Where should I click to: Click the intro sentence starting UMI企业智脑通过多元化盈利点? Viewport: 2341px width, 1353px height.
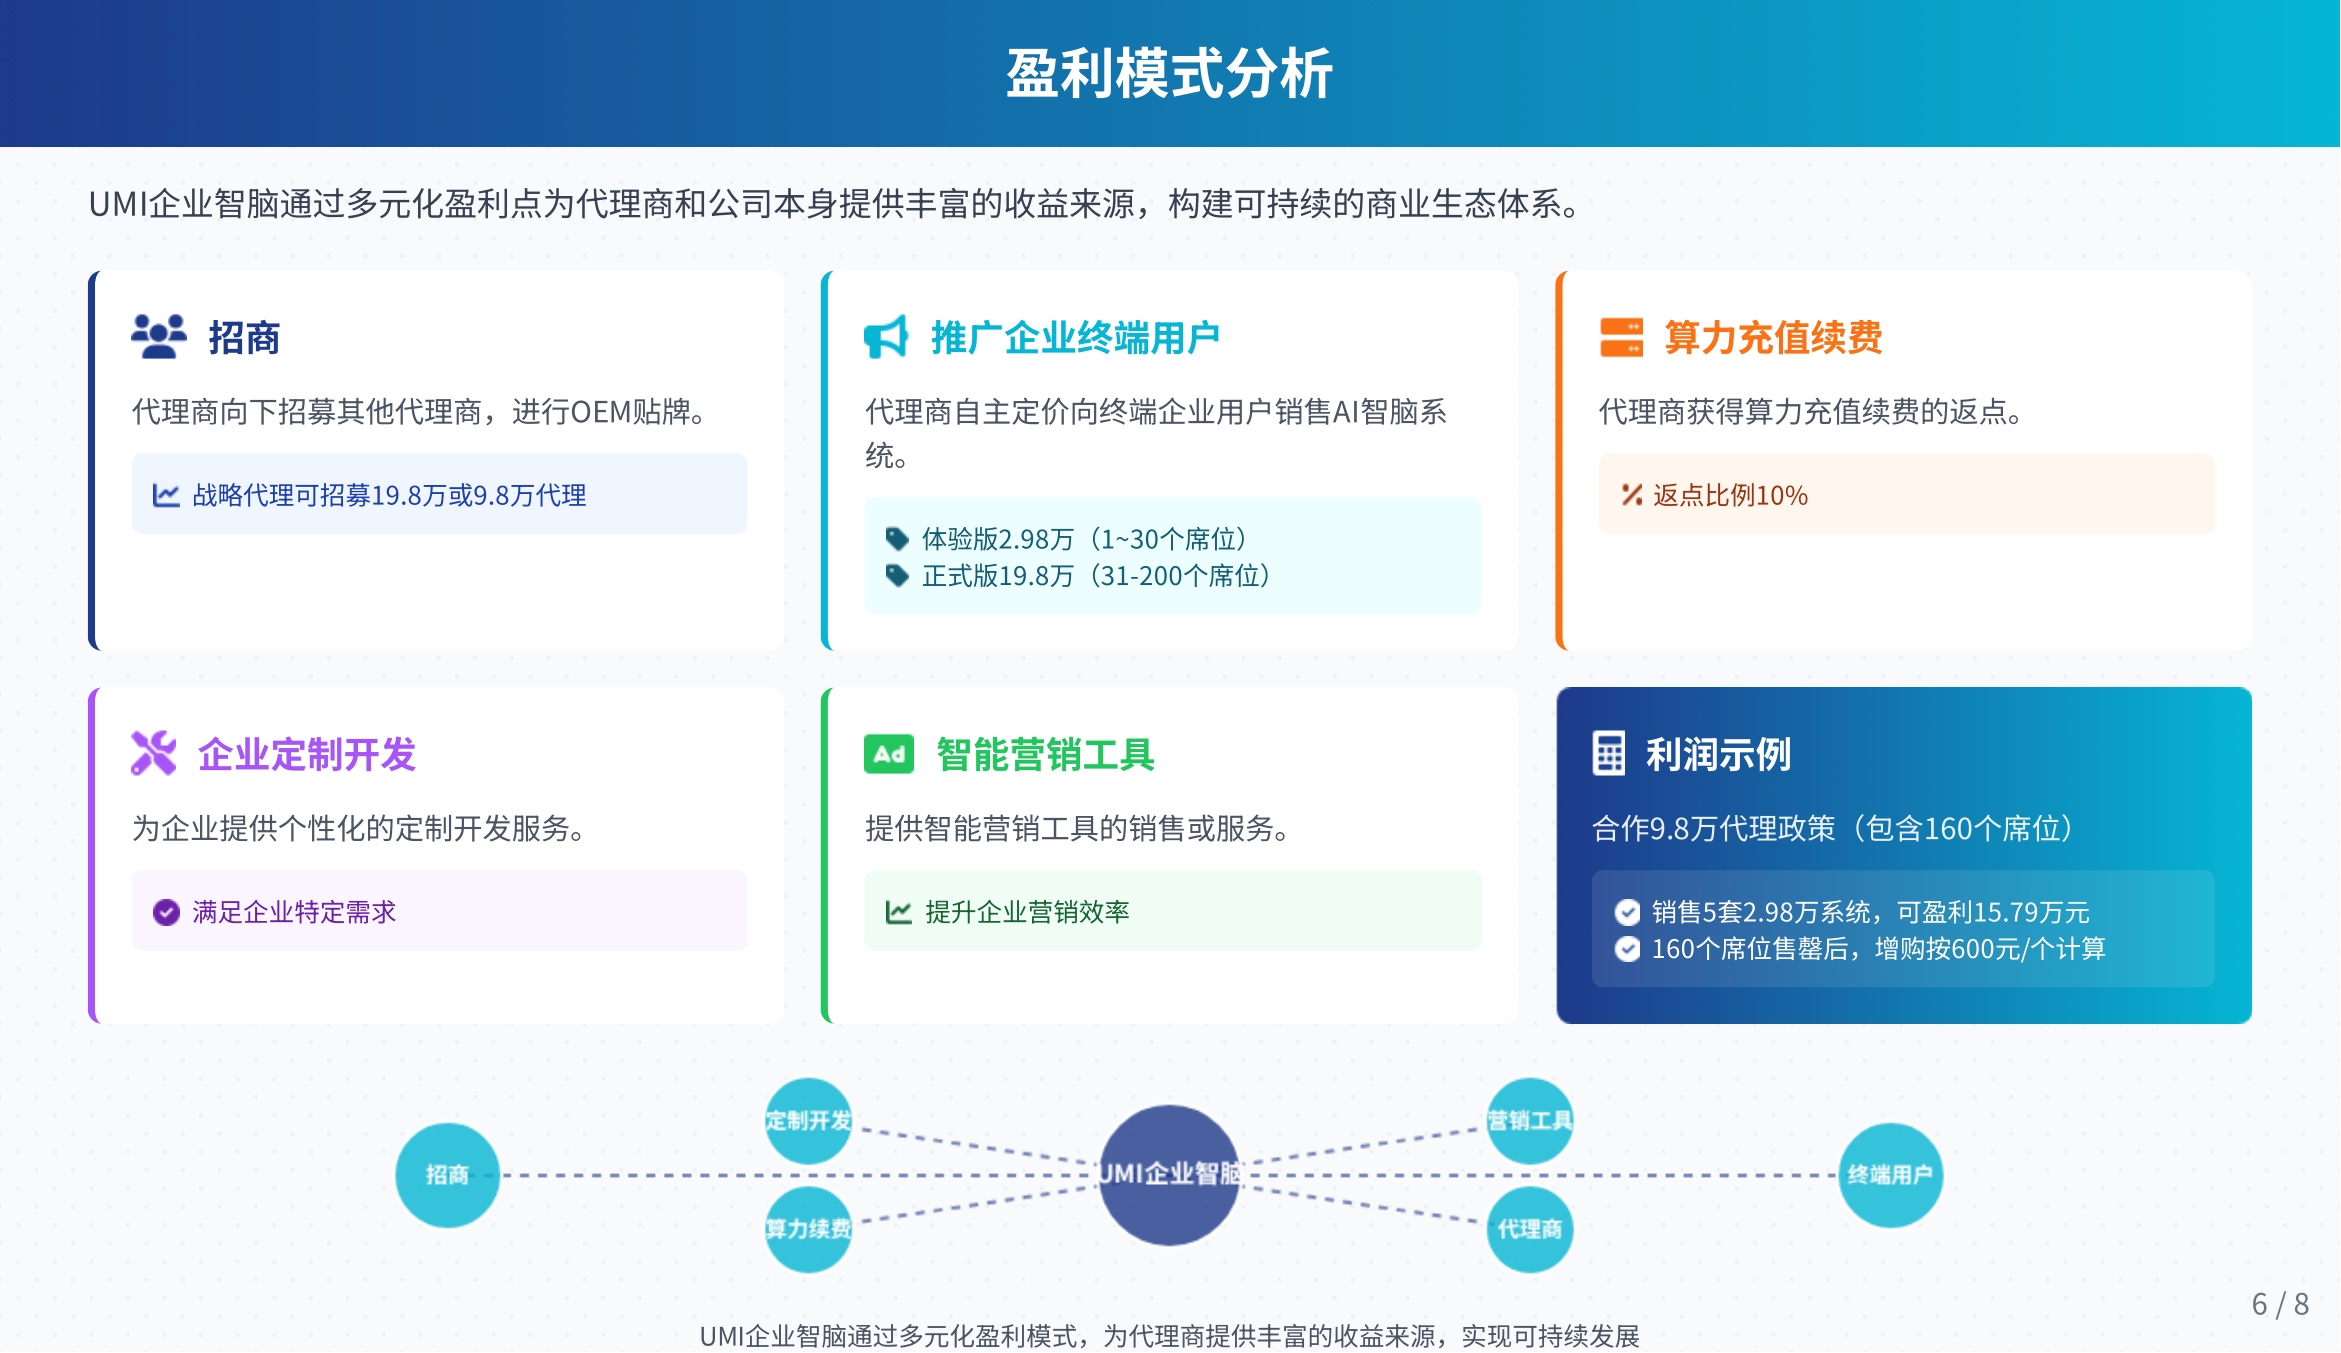[x=835, y=204]
